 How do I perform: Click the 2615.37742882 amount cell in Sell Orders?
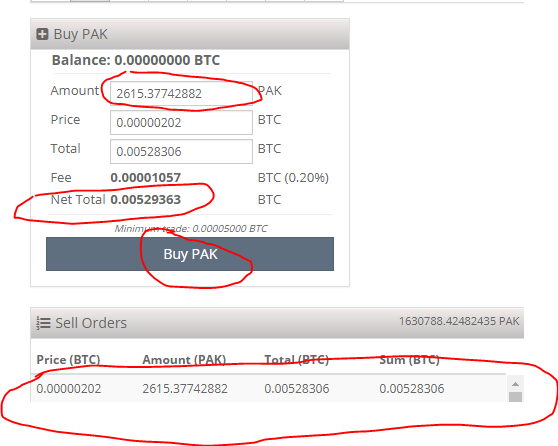(185, 388)
